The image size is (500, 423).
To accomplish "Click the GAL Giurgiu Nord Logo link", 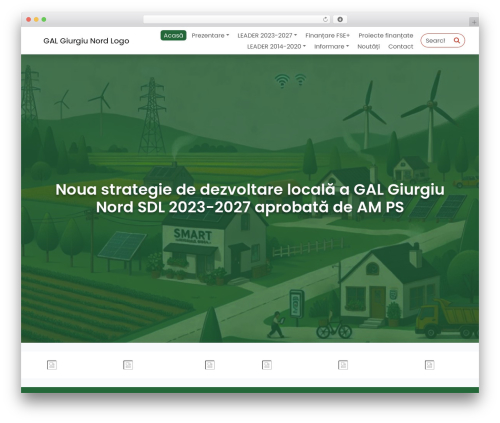I will click(86, 41).
